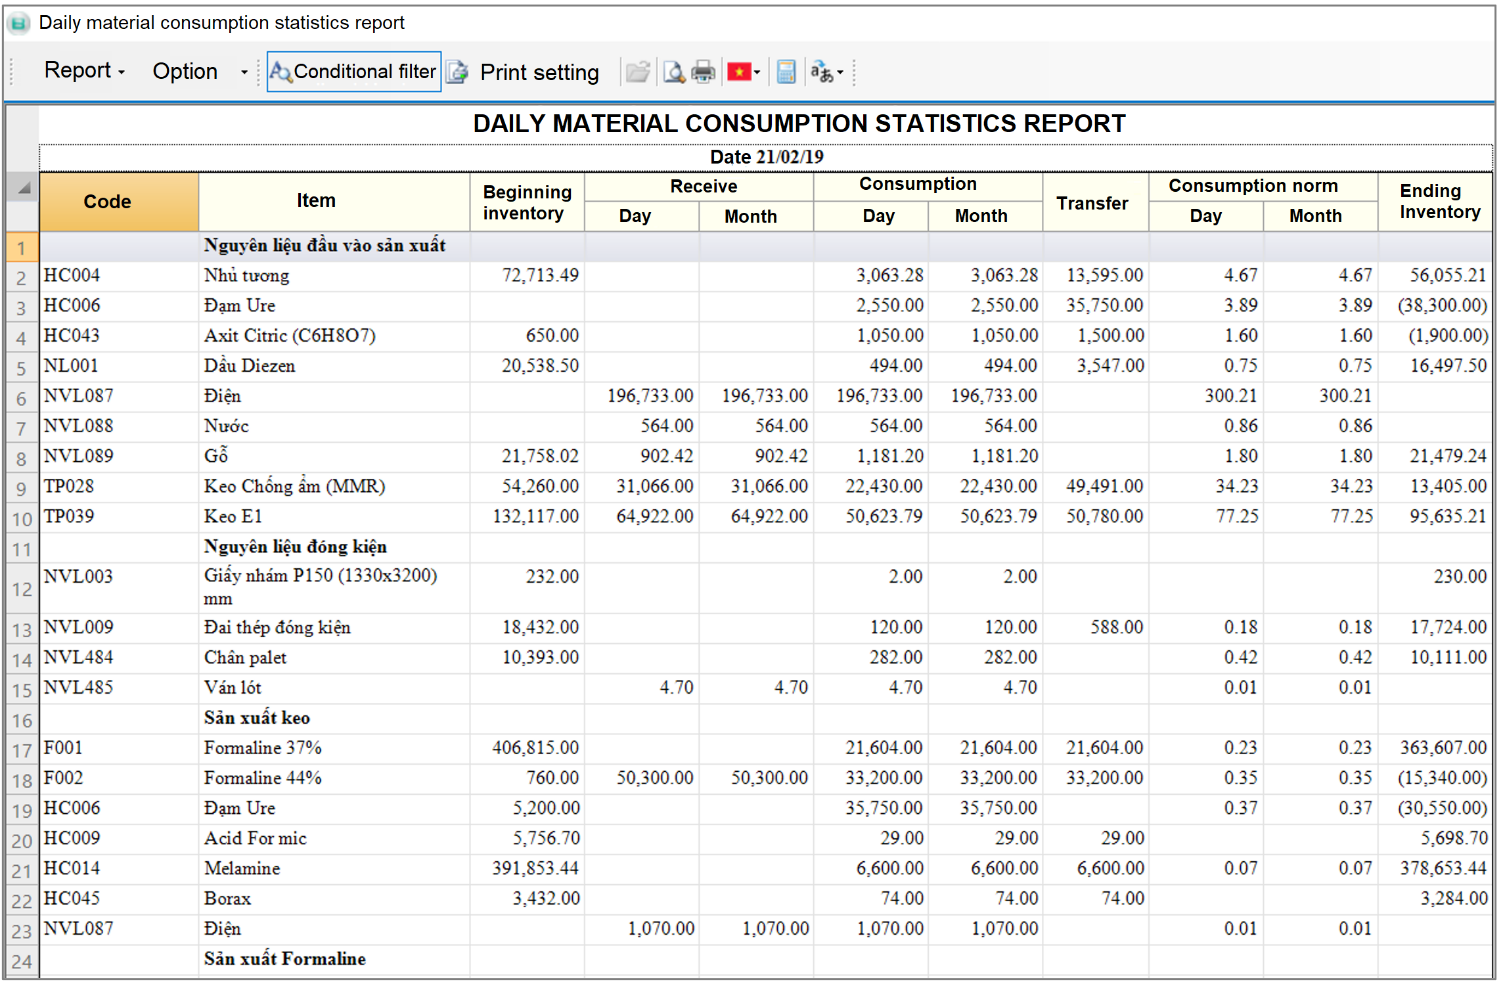Screen dimensions: 1501x984
Task: Expand the flag language dropdown arrow
Action: pyautogui.click(x=757, y=72)
